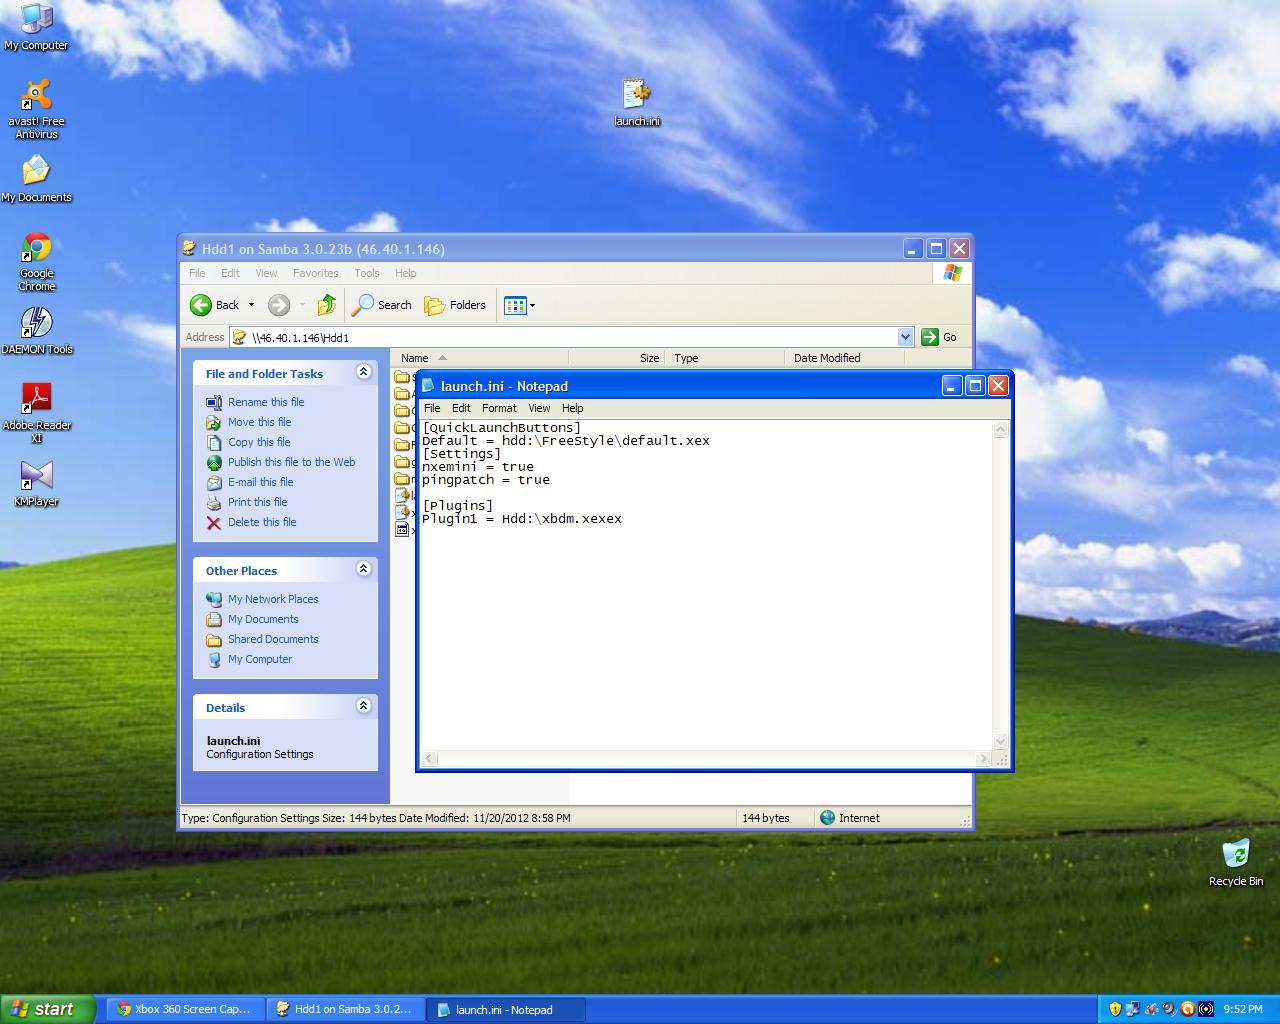Viewport: 1280px width, 1024px height.
Task: Open Explorer Tools menu
Action: (x=366, y=273)
